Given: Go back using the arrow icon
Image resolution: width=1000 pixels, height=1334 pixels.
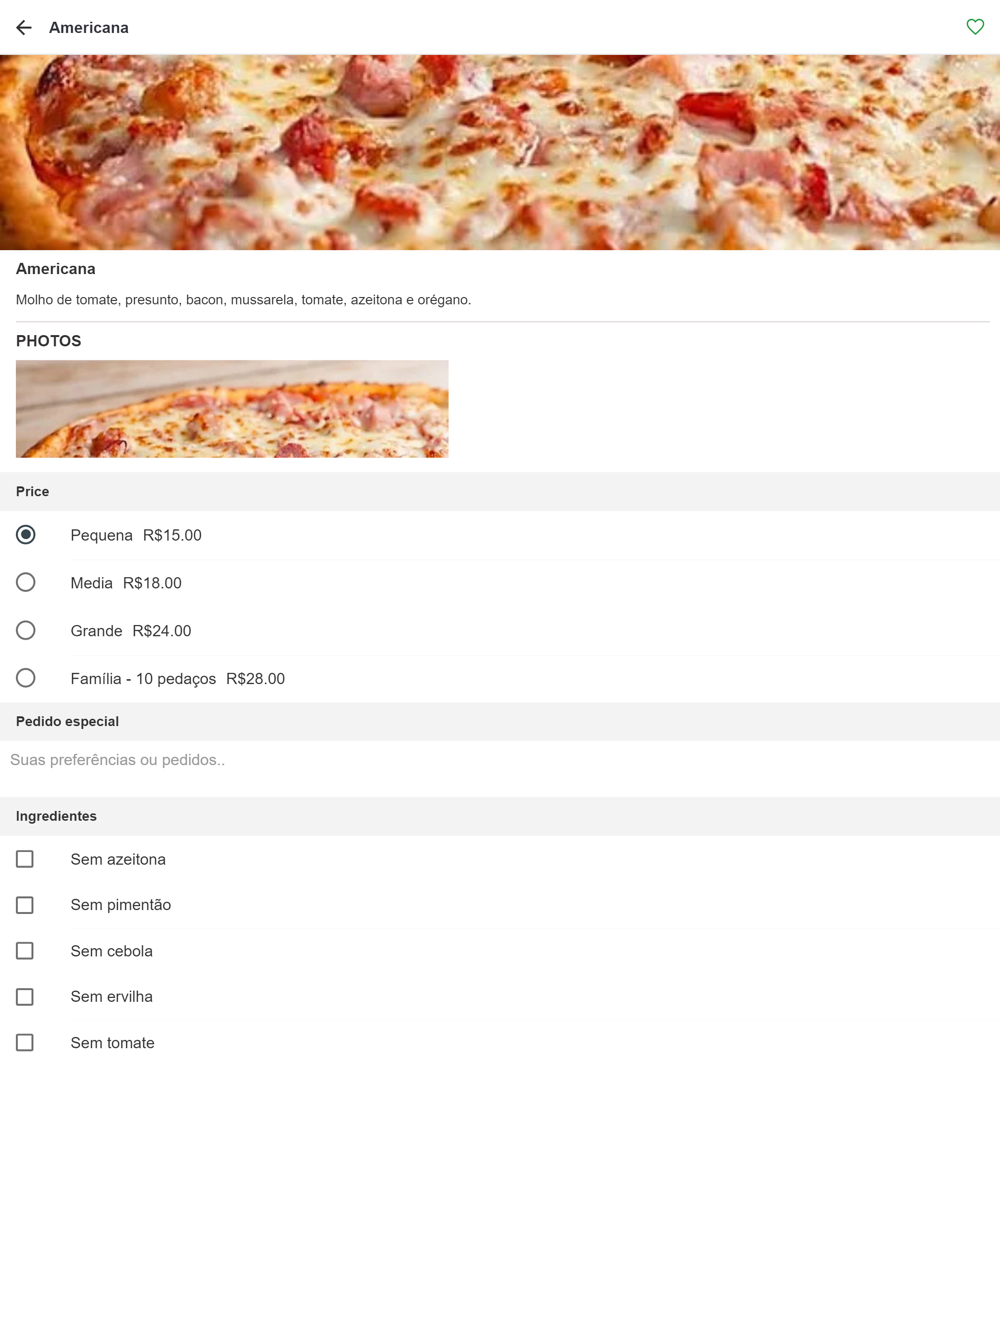Looking at the screenshot, I should pos(24,28).
